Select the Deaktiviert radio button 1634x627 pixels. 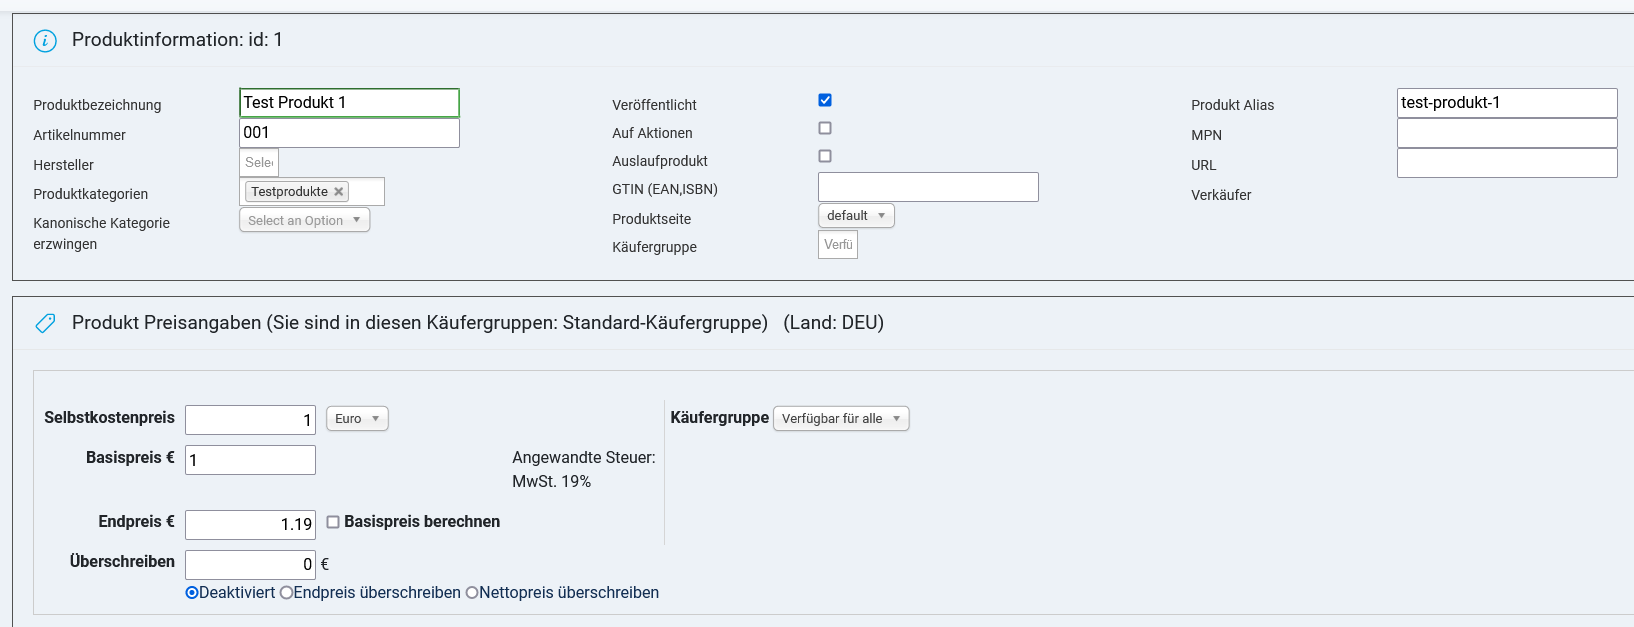192,593
